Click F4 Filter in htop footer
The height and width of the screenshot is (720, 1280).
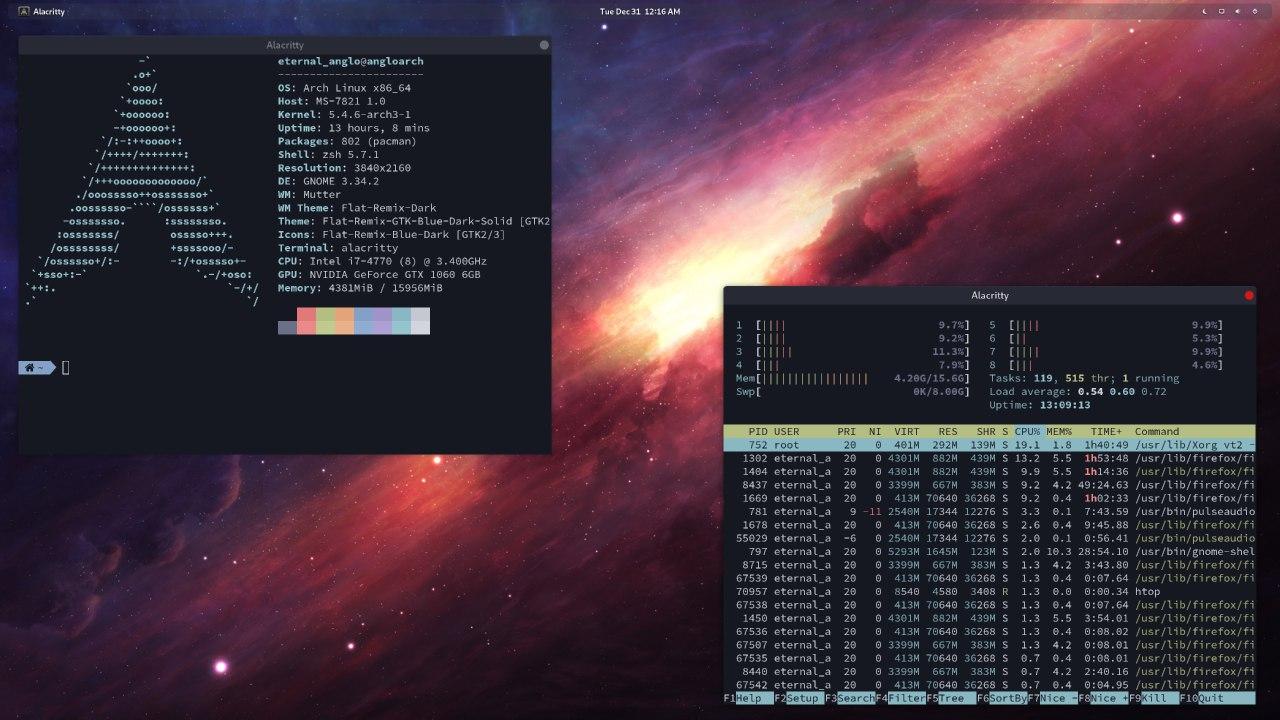click(x=900, y=698)
